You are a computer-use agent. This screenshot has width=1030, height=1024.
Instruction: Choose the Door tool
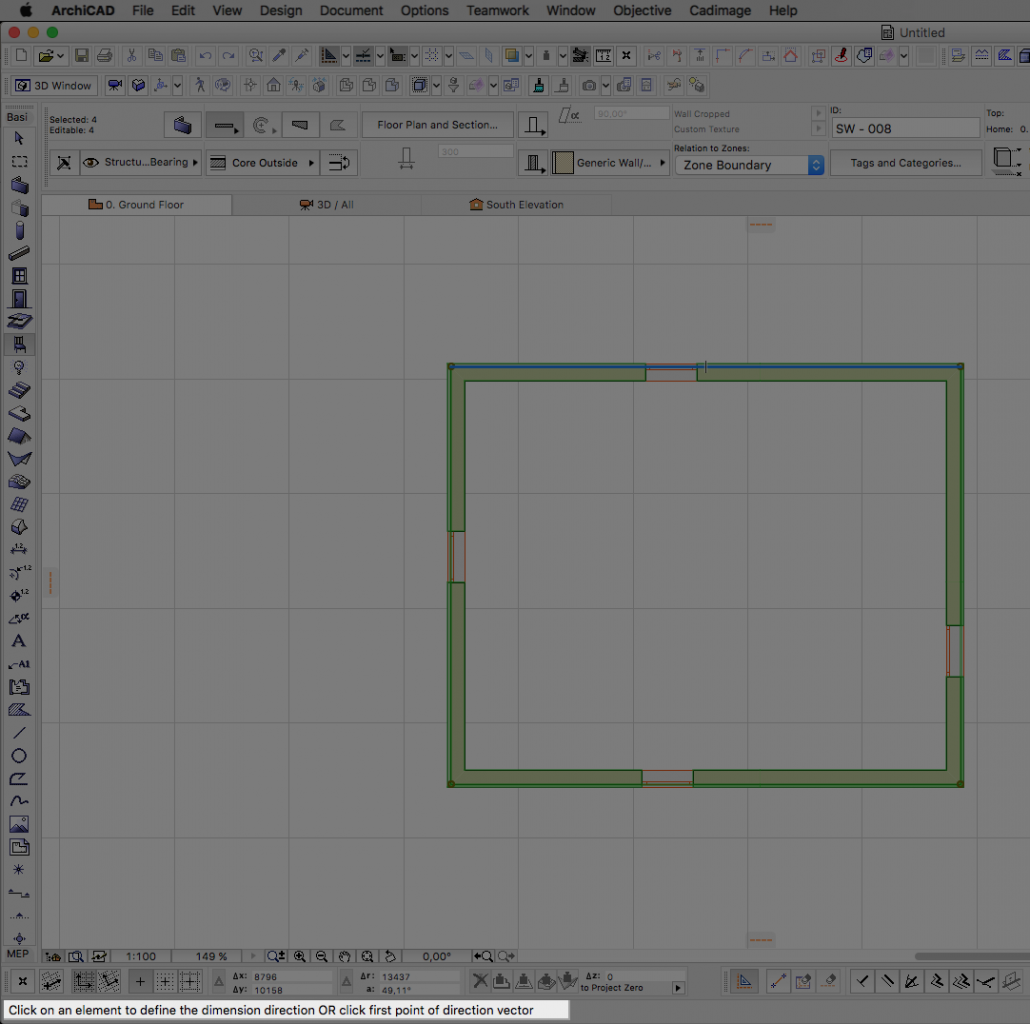tap(19, 299)
